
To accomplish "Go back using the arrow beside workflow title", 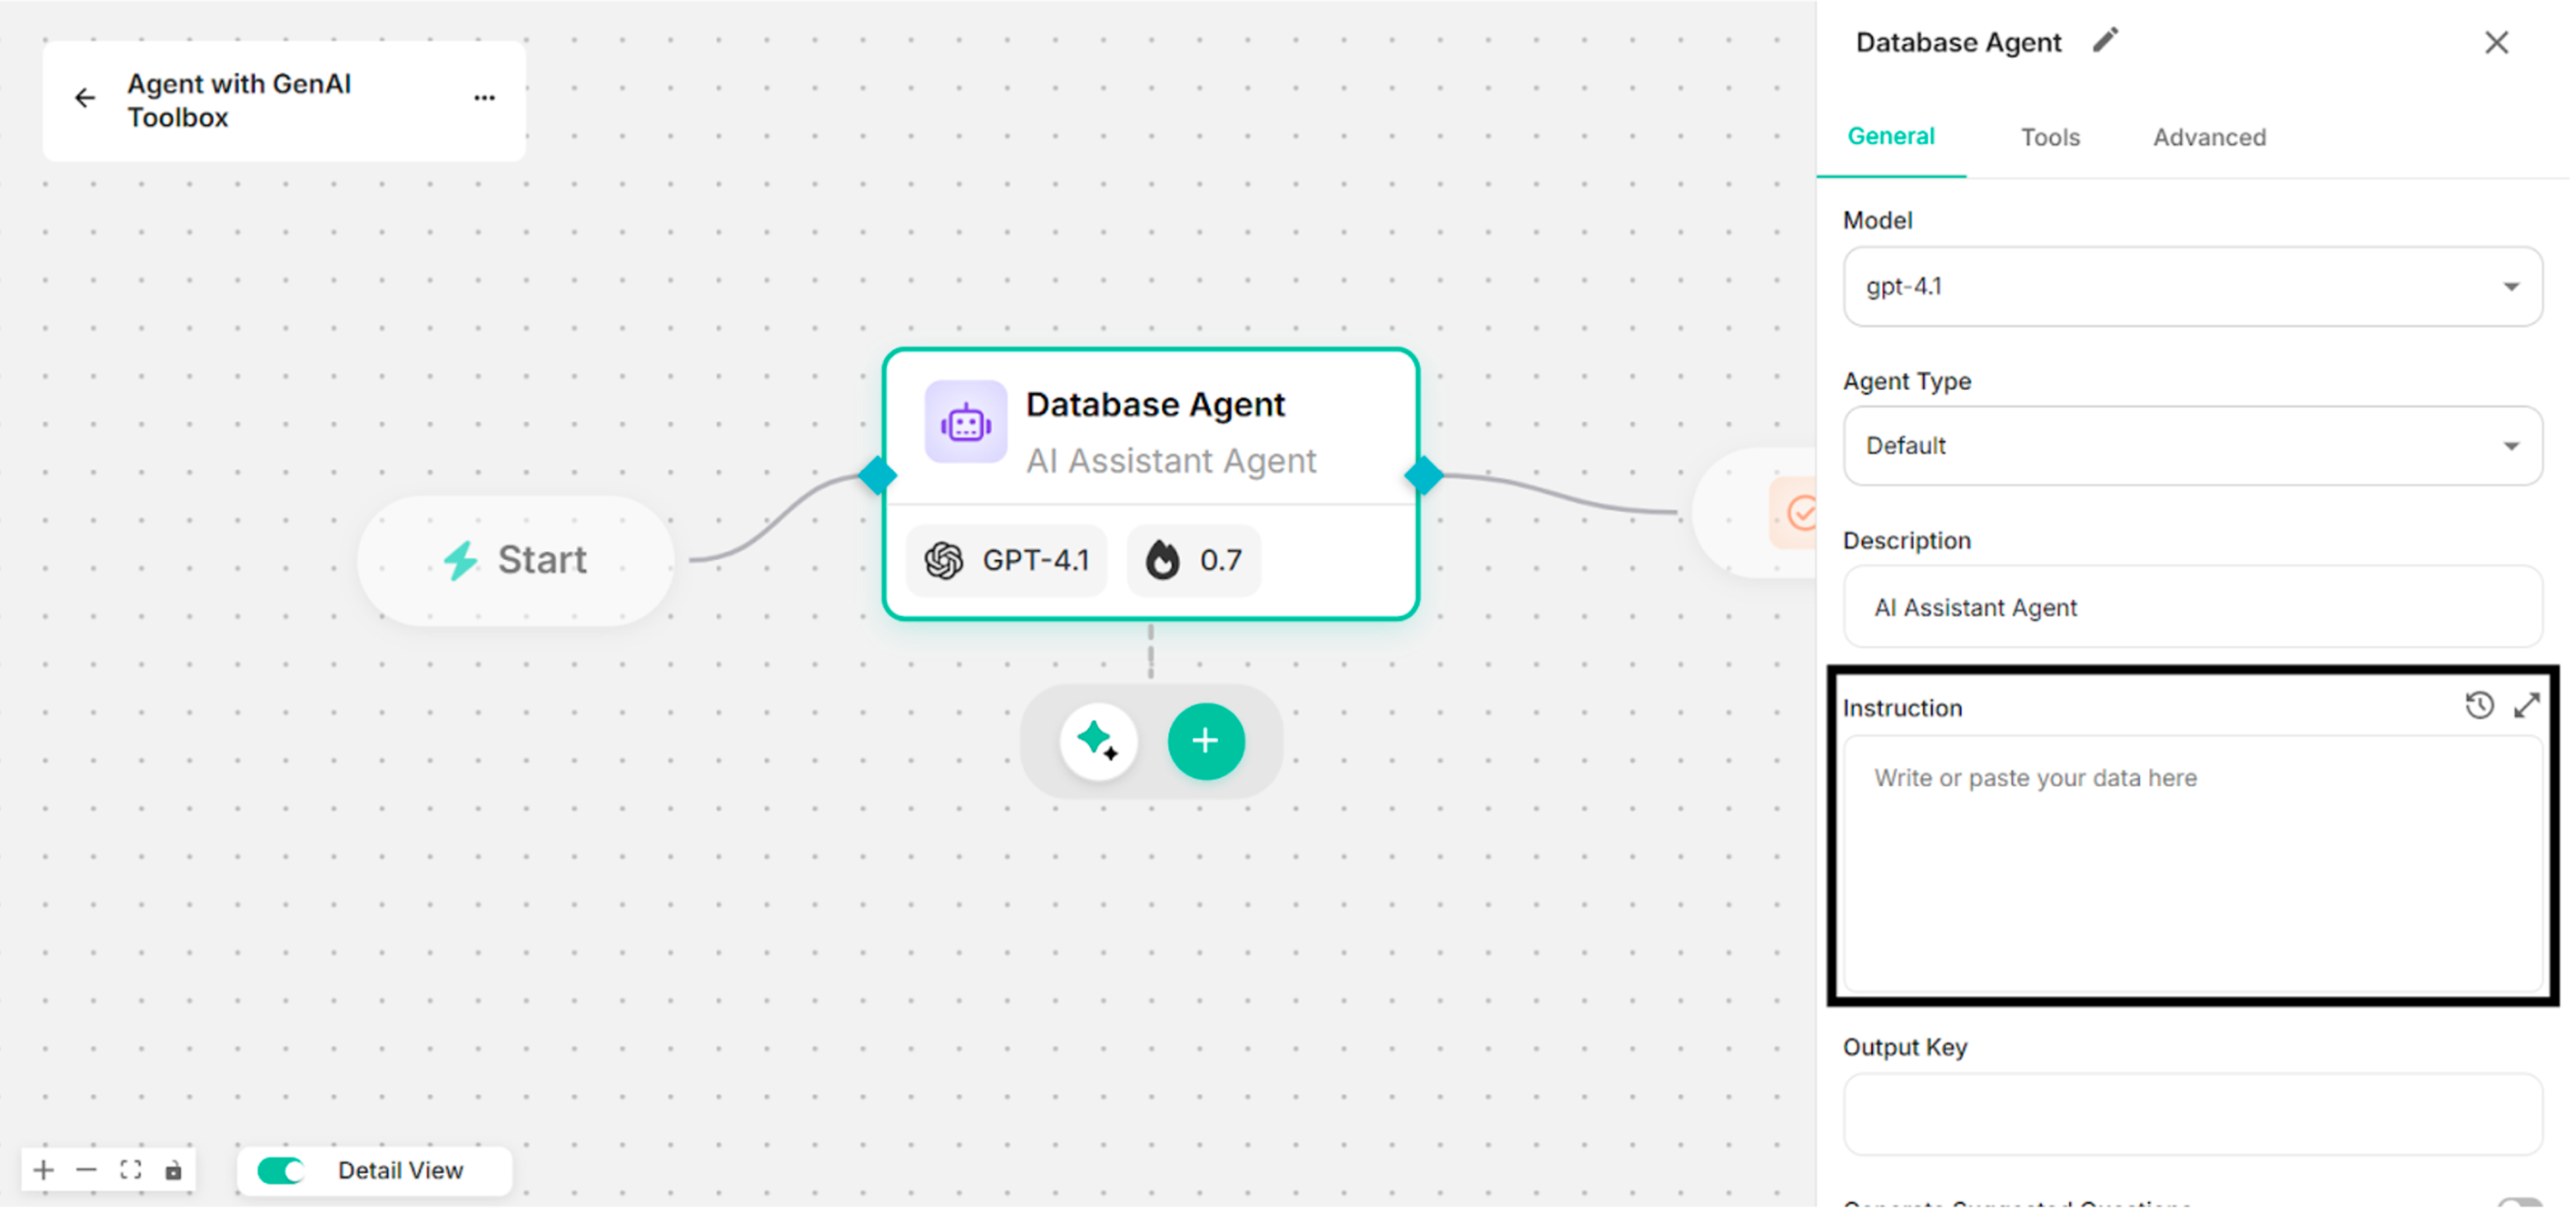I will point(85,98).
